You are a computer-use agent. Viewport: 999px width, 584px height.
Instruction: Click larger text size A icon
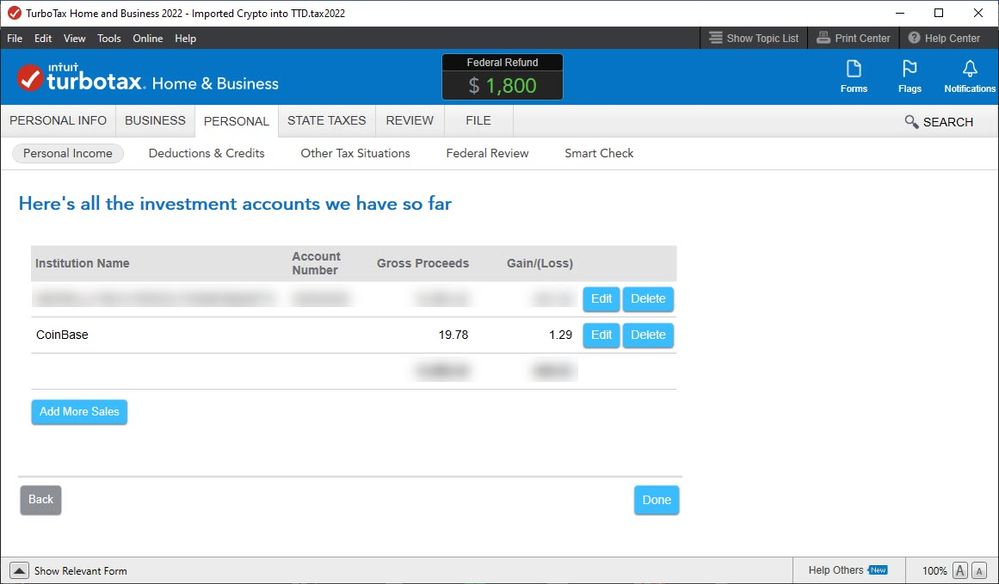(960, 570)
